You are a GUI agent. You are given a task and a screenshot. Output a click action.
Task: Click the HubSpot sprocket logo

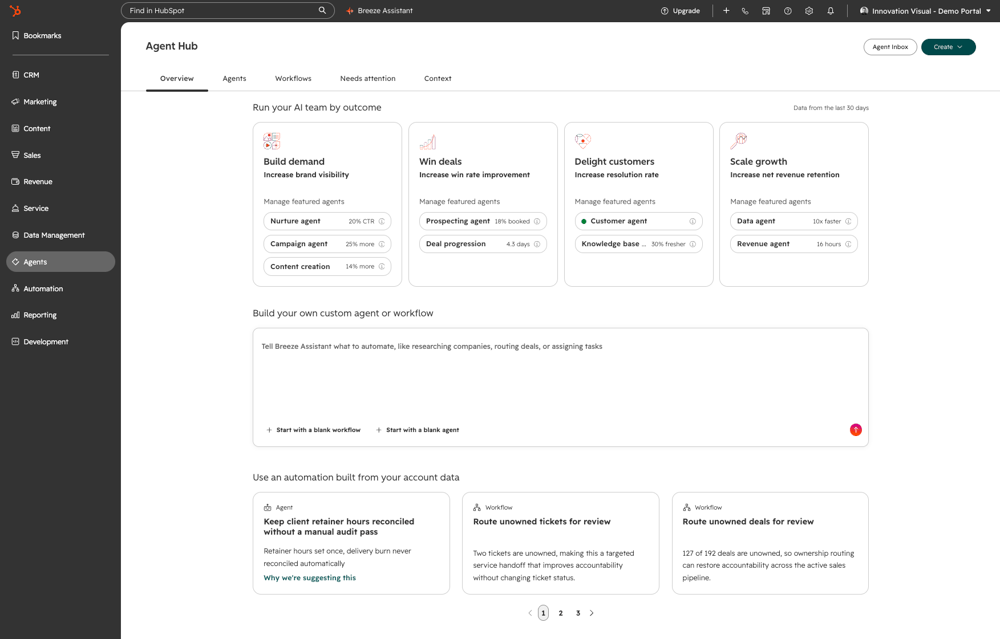tap(15, 11)
